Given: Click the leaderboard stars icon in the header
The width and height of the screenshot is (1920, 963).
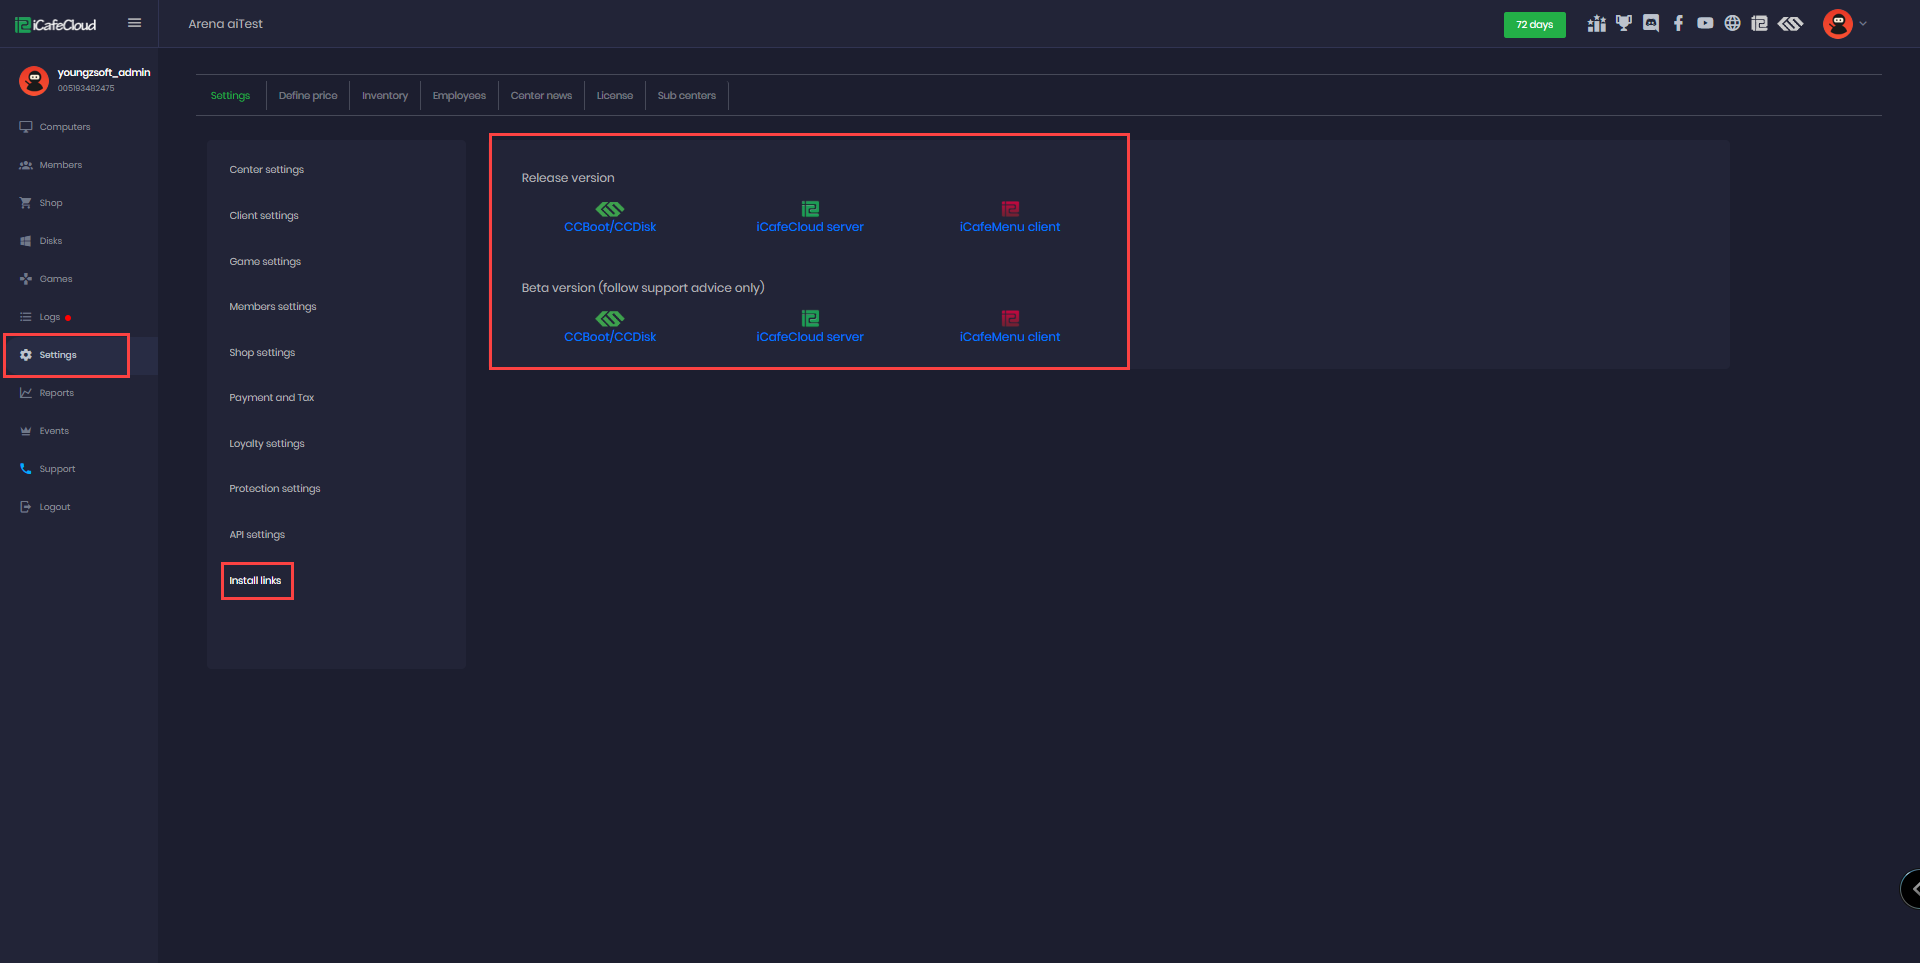Looking at the screenshot, I should click(1596, 24).
